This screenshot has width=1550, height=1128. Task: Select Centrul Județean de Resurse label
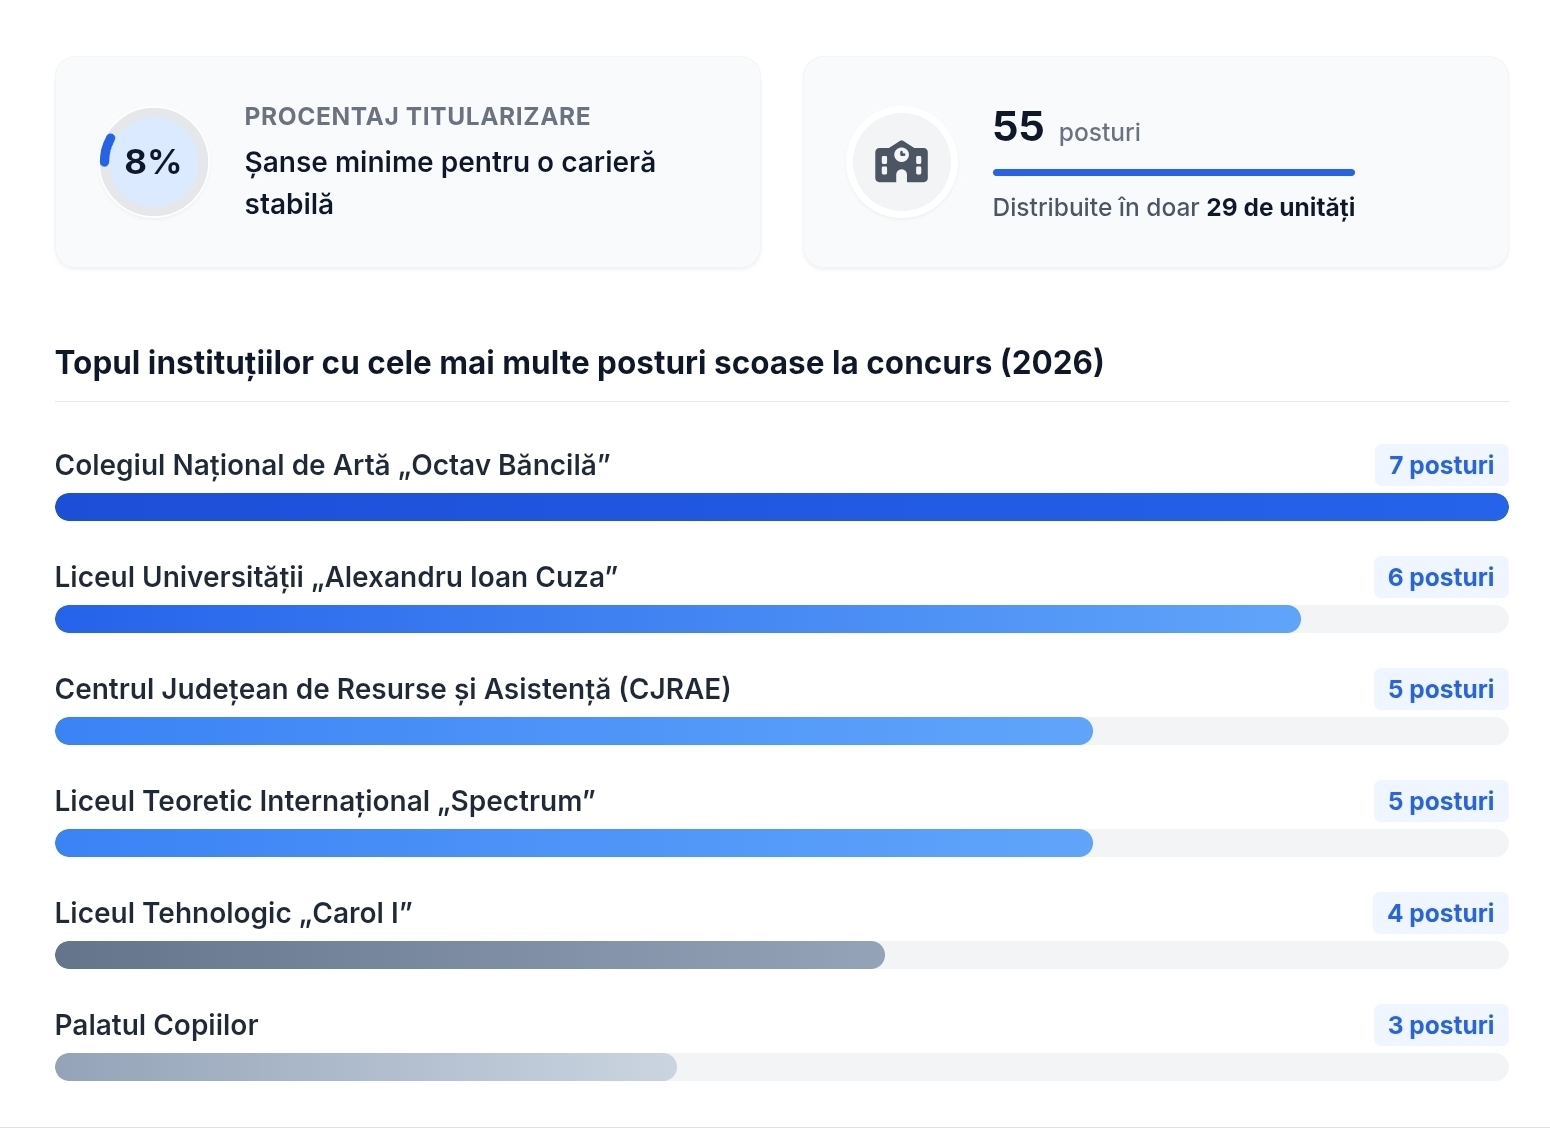(393, 689)
